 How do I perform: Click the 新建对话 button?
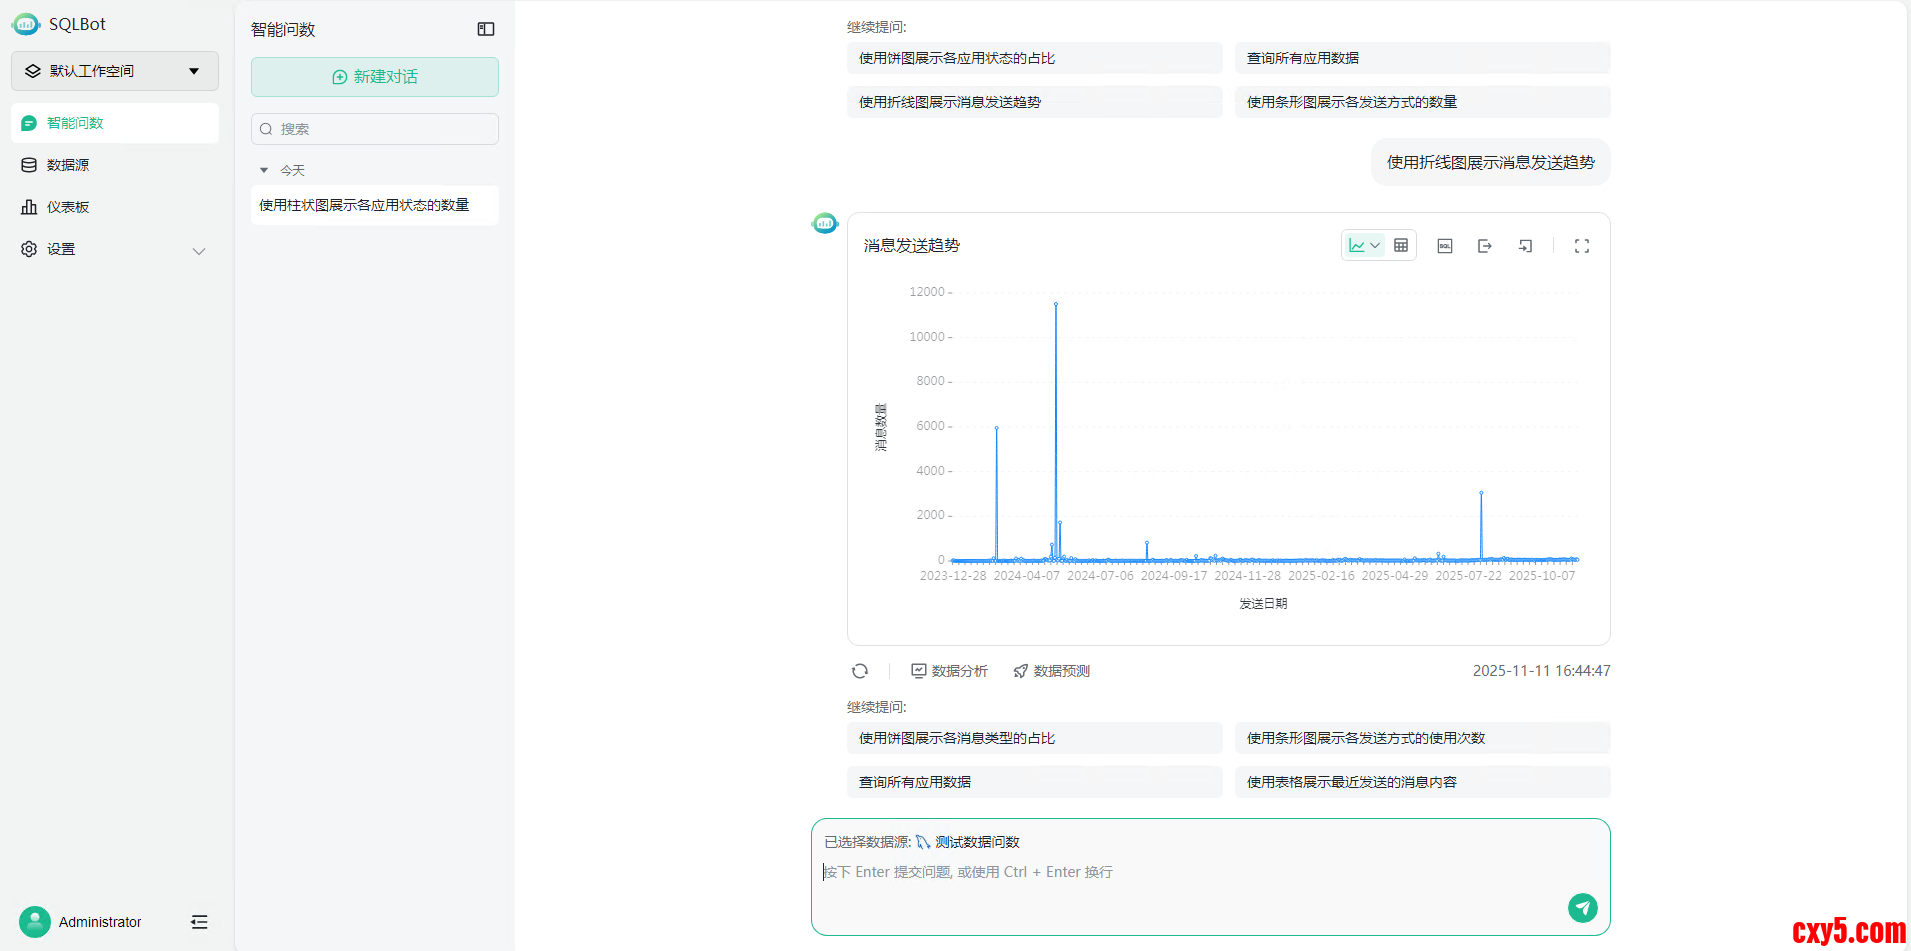click(375, 77)
